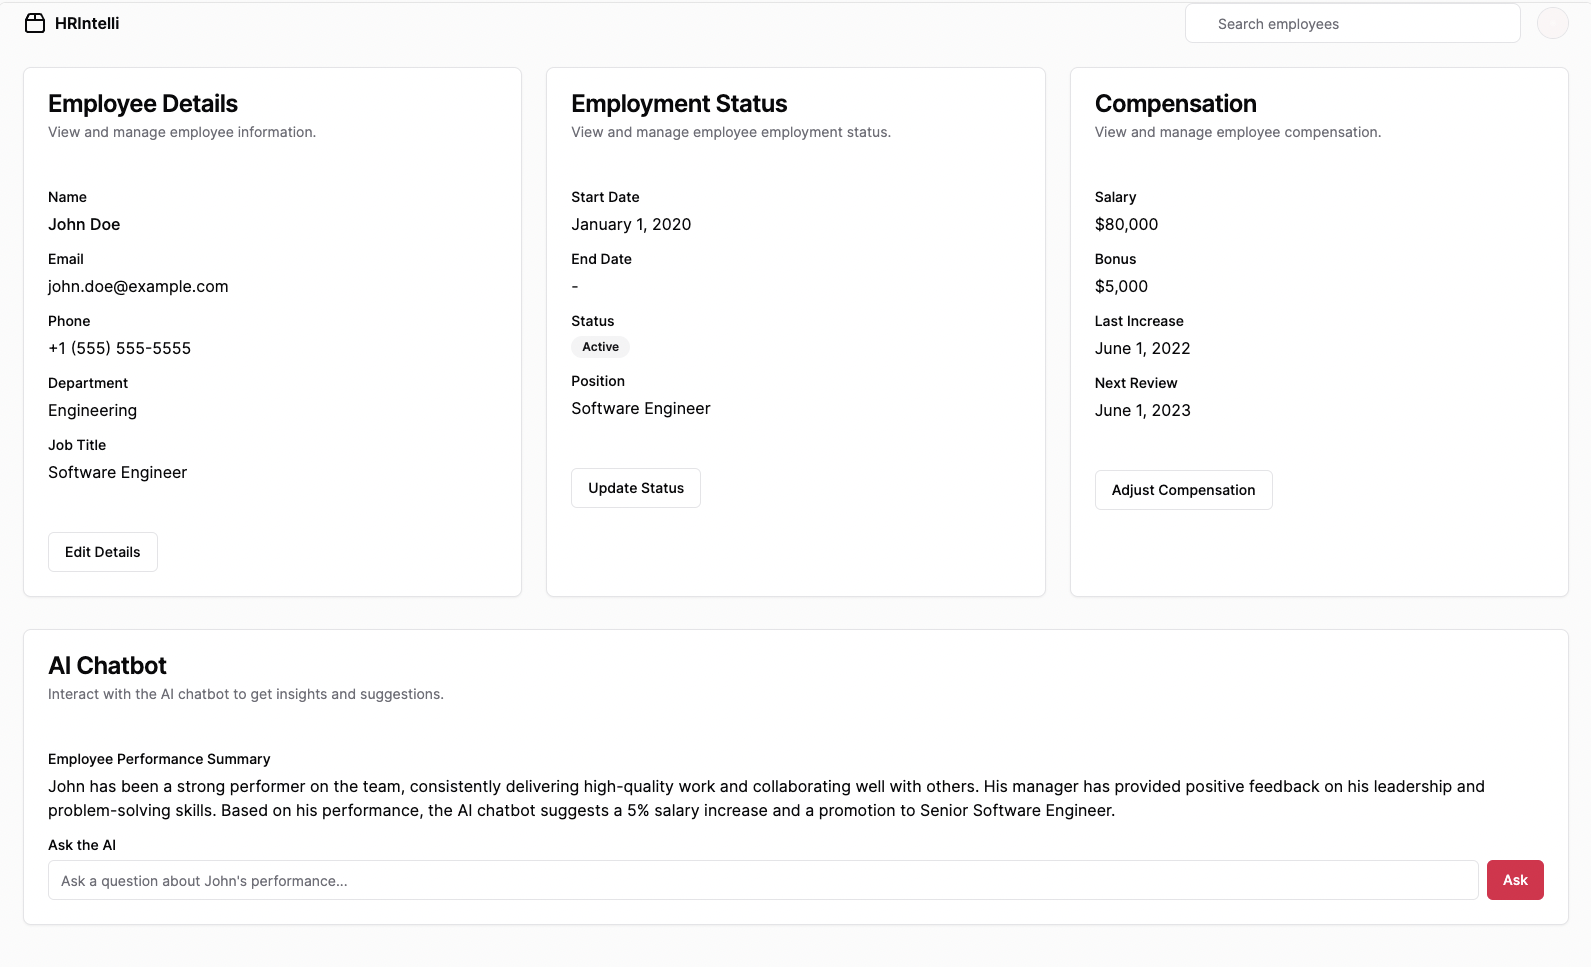This screenshot has height=967, width=1591.
Task: Click the End Date dash value
Action: pos(575,286)
